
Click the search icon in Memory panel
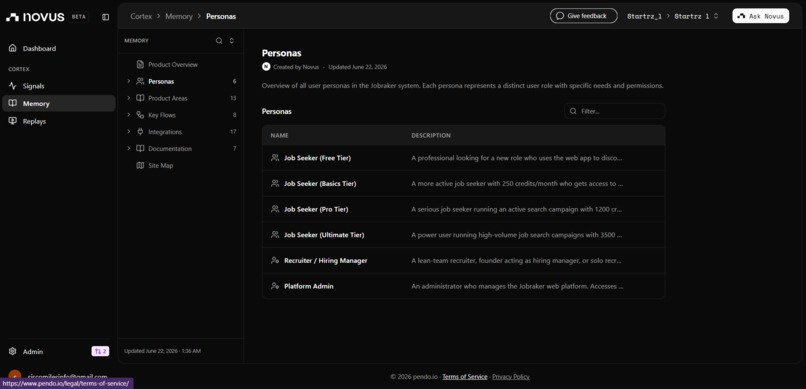219,41
